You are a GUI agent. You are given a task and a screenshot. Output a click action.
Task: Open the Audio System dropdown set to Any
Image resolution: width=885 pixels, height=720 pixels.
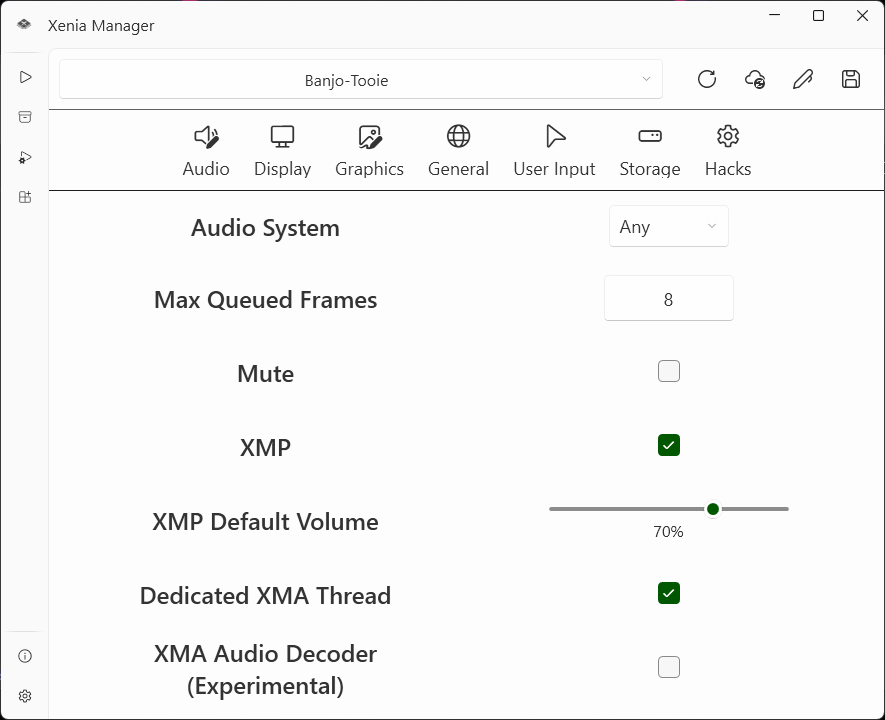click(668, 227)
